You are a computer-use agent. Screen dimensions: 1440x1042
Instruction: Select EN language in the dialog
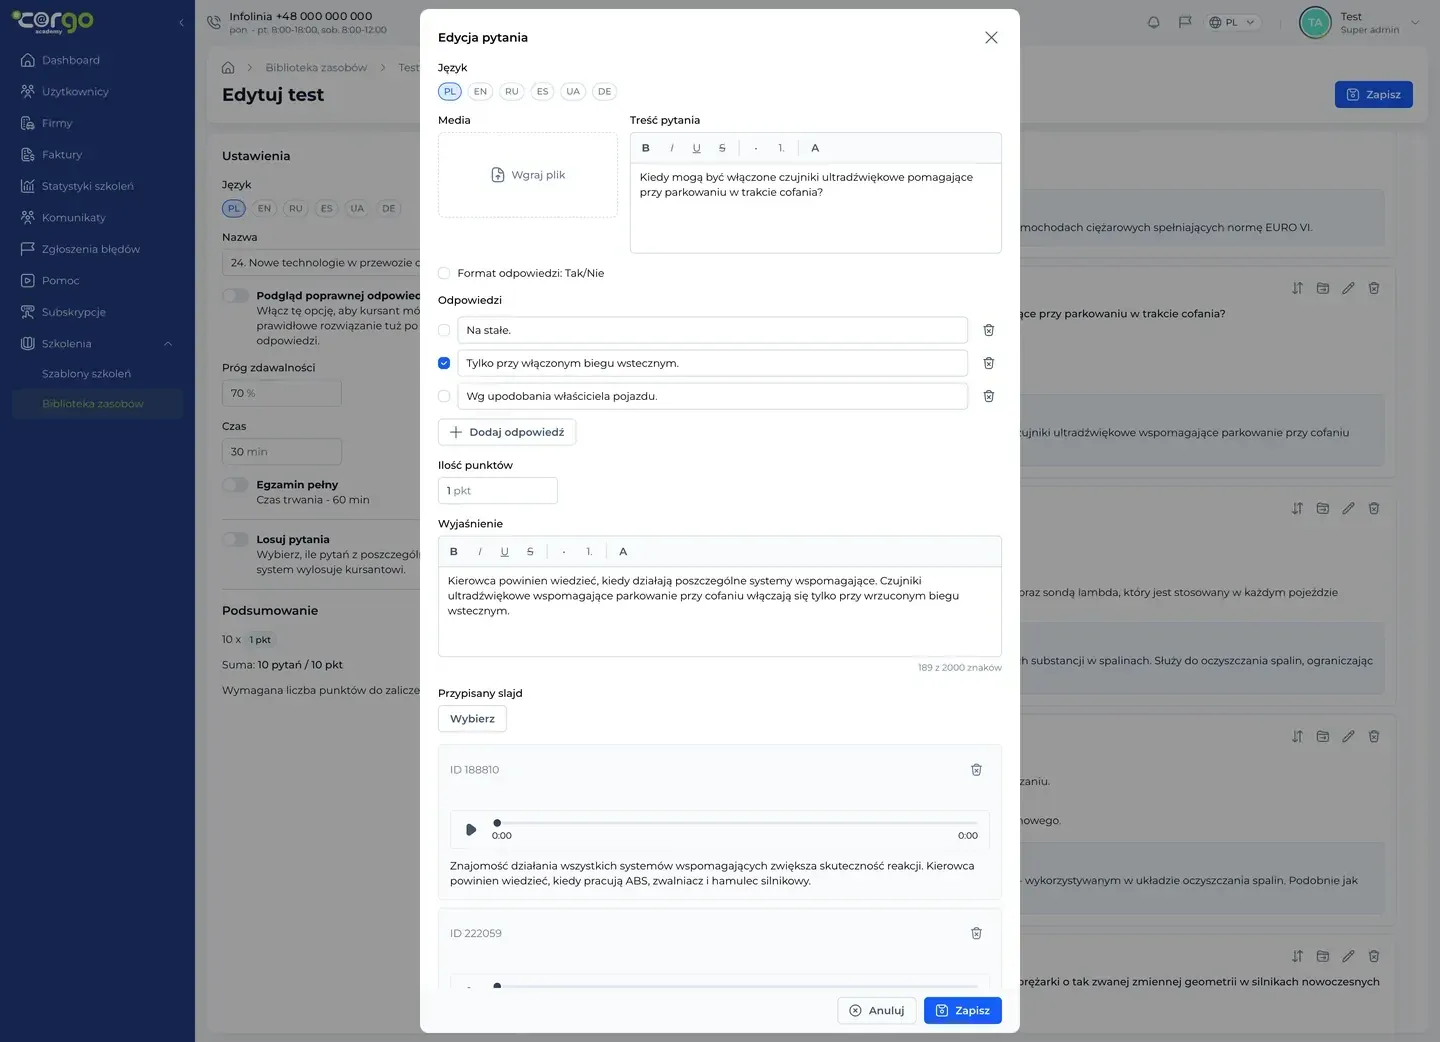pos(480,92)
